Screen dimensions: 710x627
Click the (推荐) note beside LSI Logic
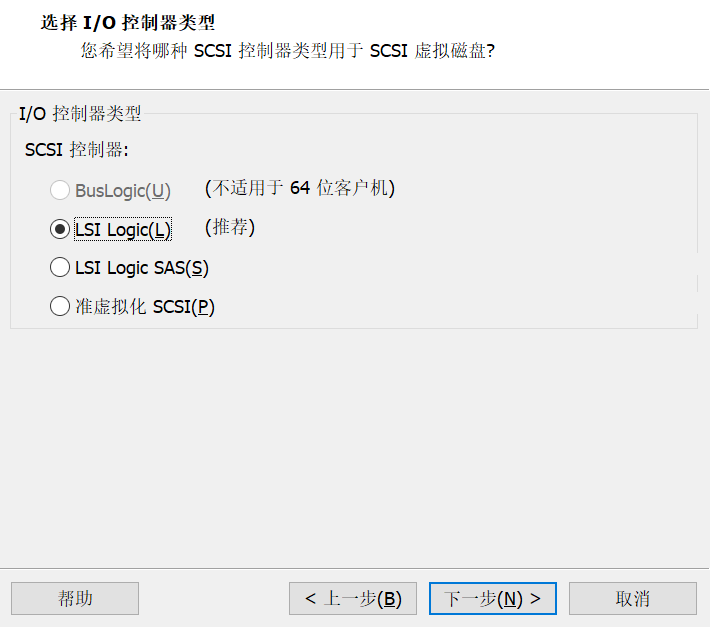[230, 228]
